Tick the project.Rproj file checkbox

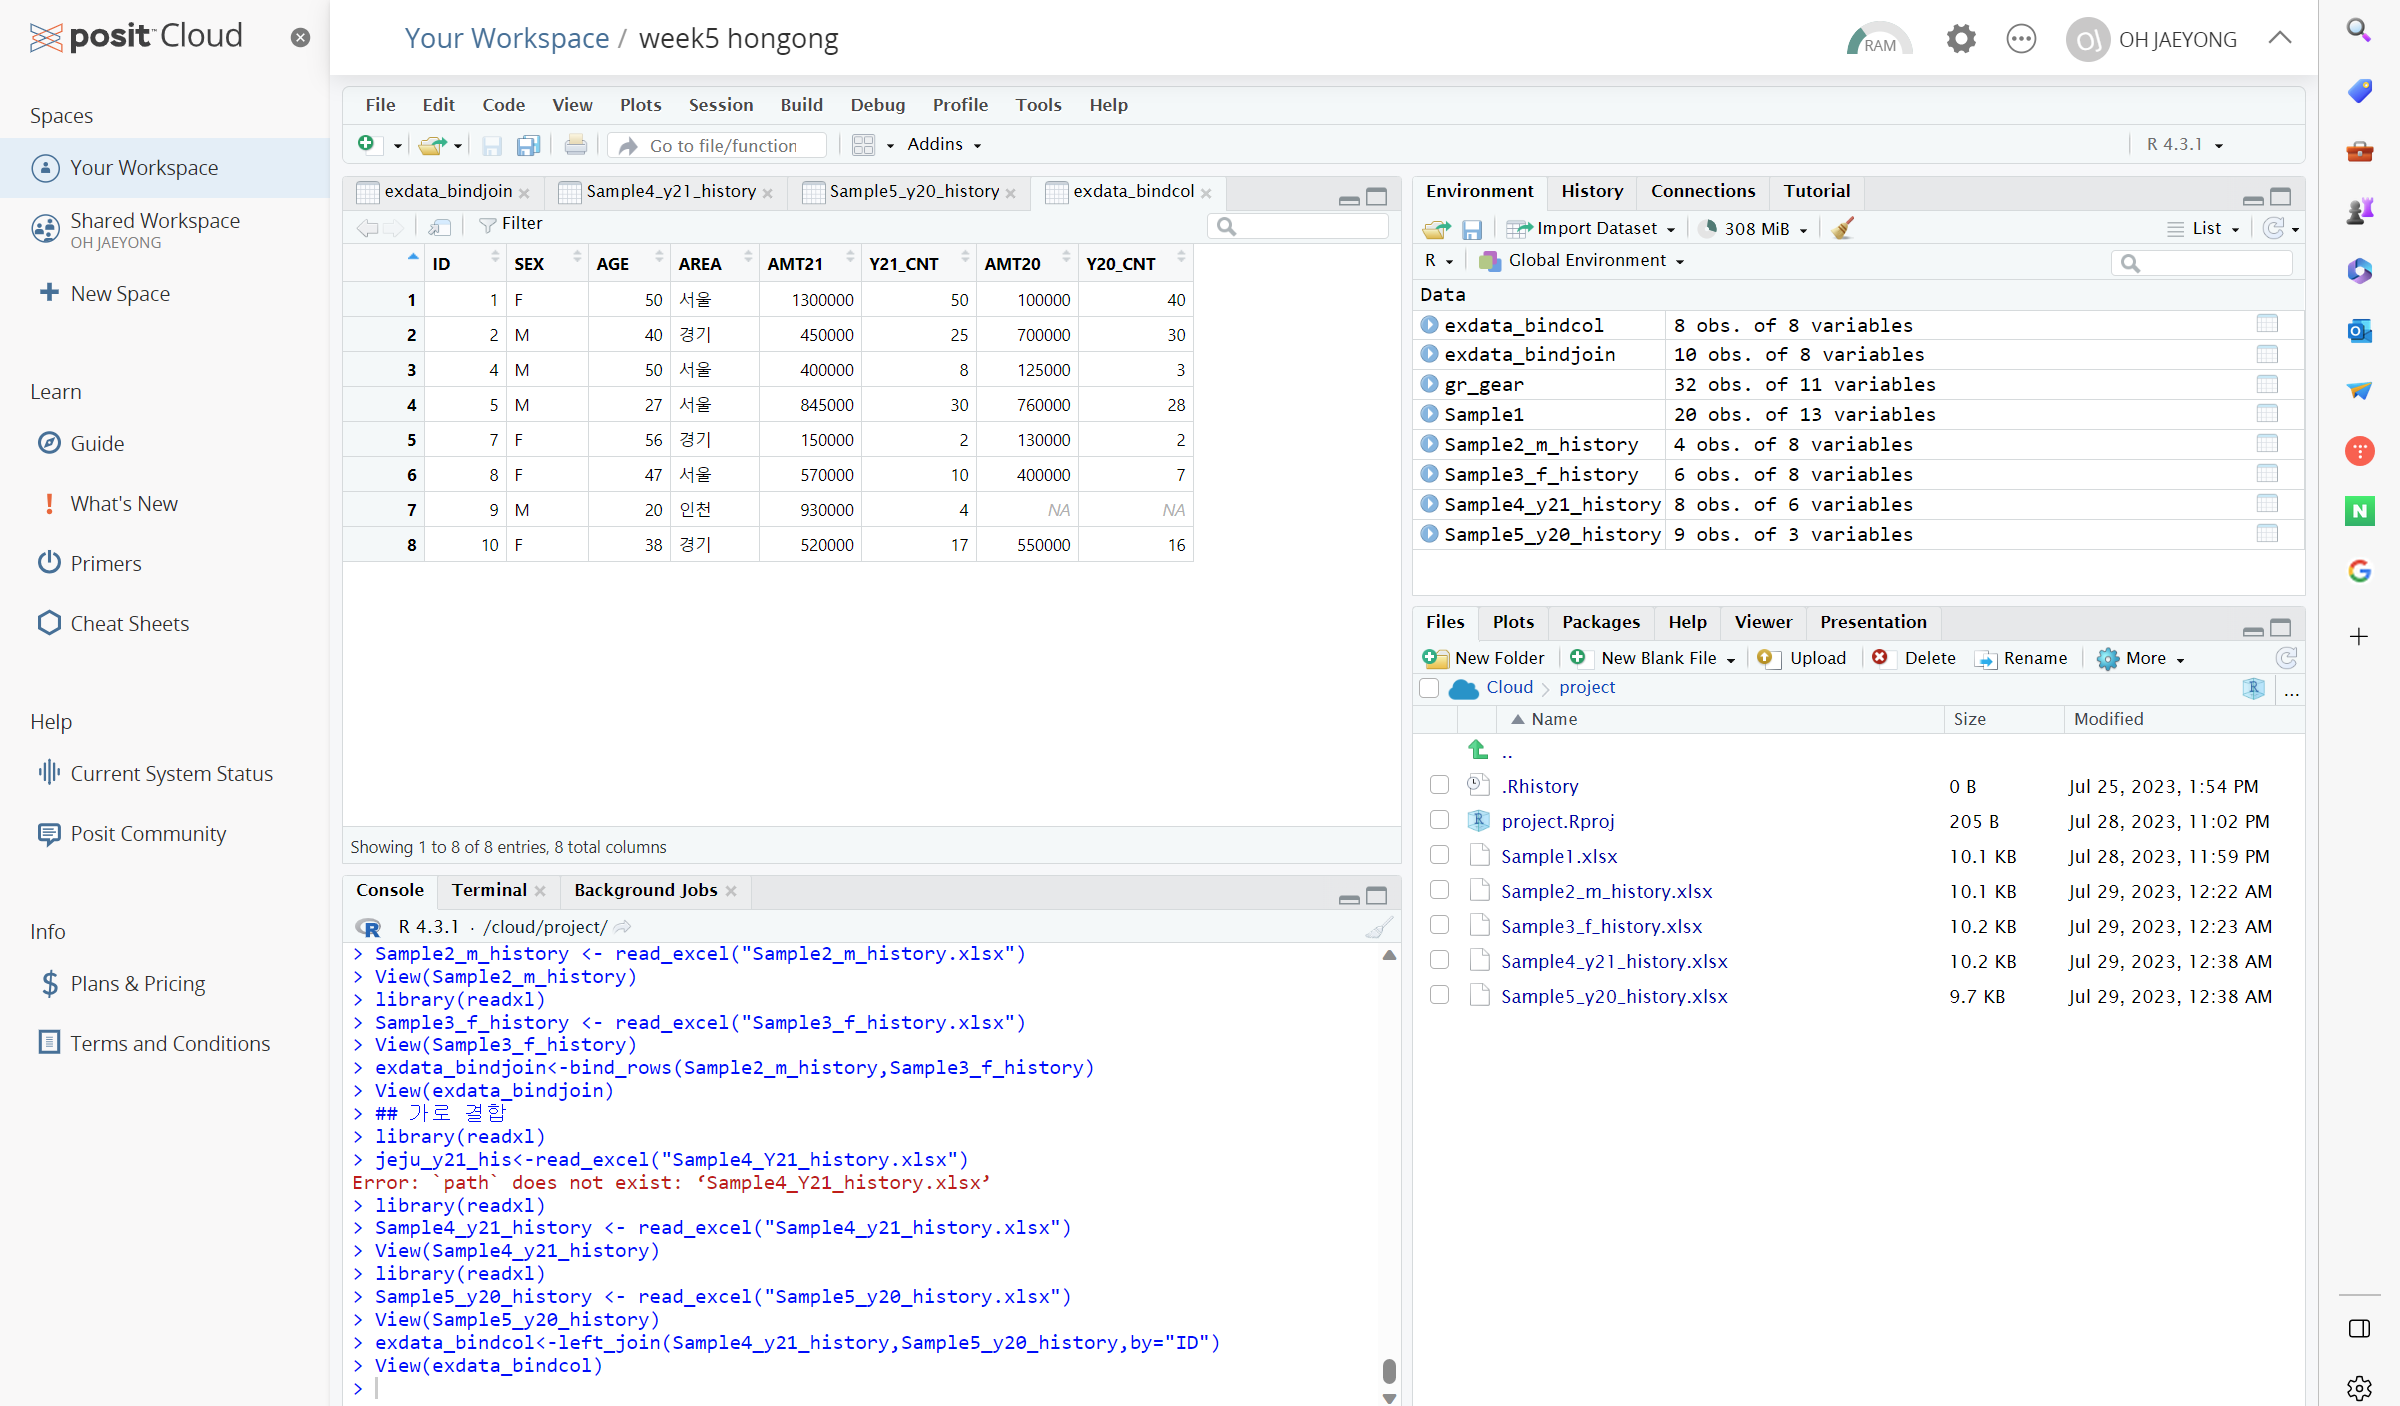point(1439,820)
